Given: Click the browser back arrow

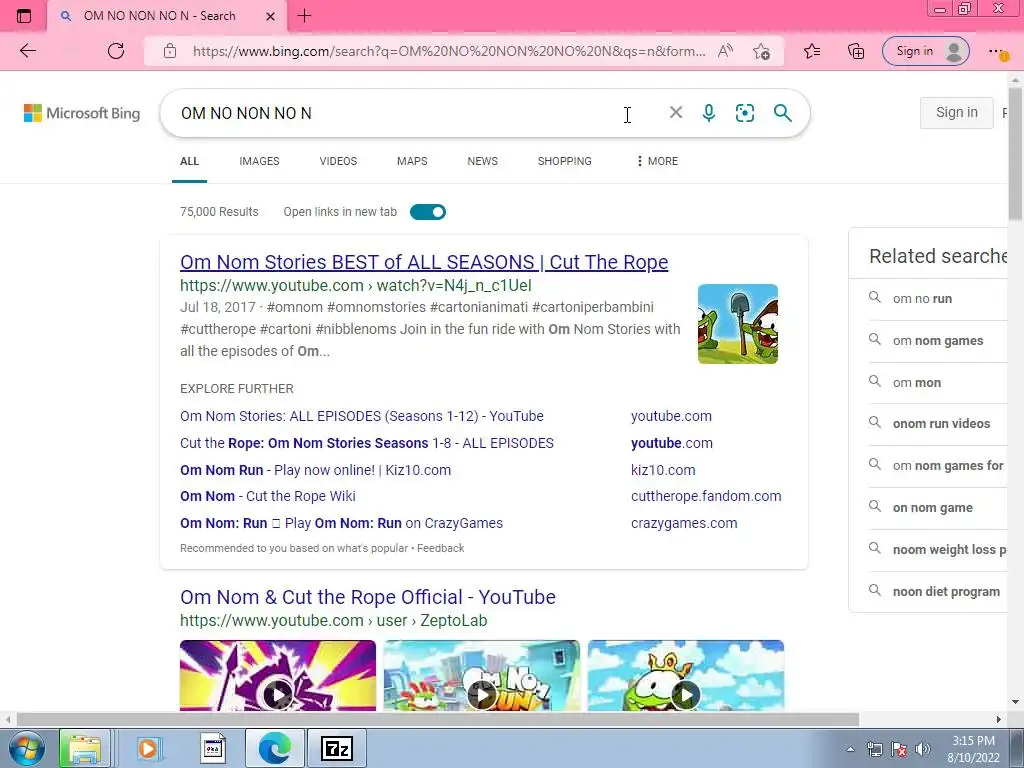Looking at the screenshot, I should pos(27,51).
